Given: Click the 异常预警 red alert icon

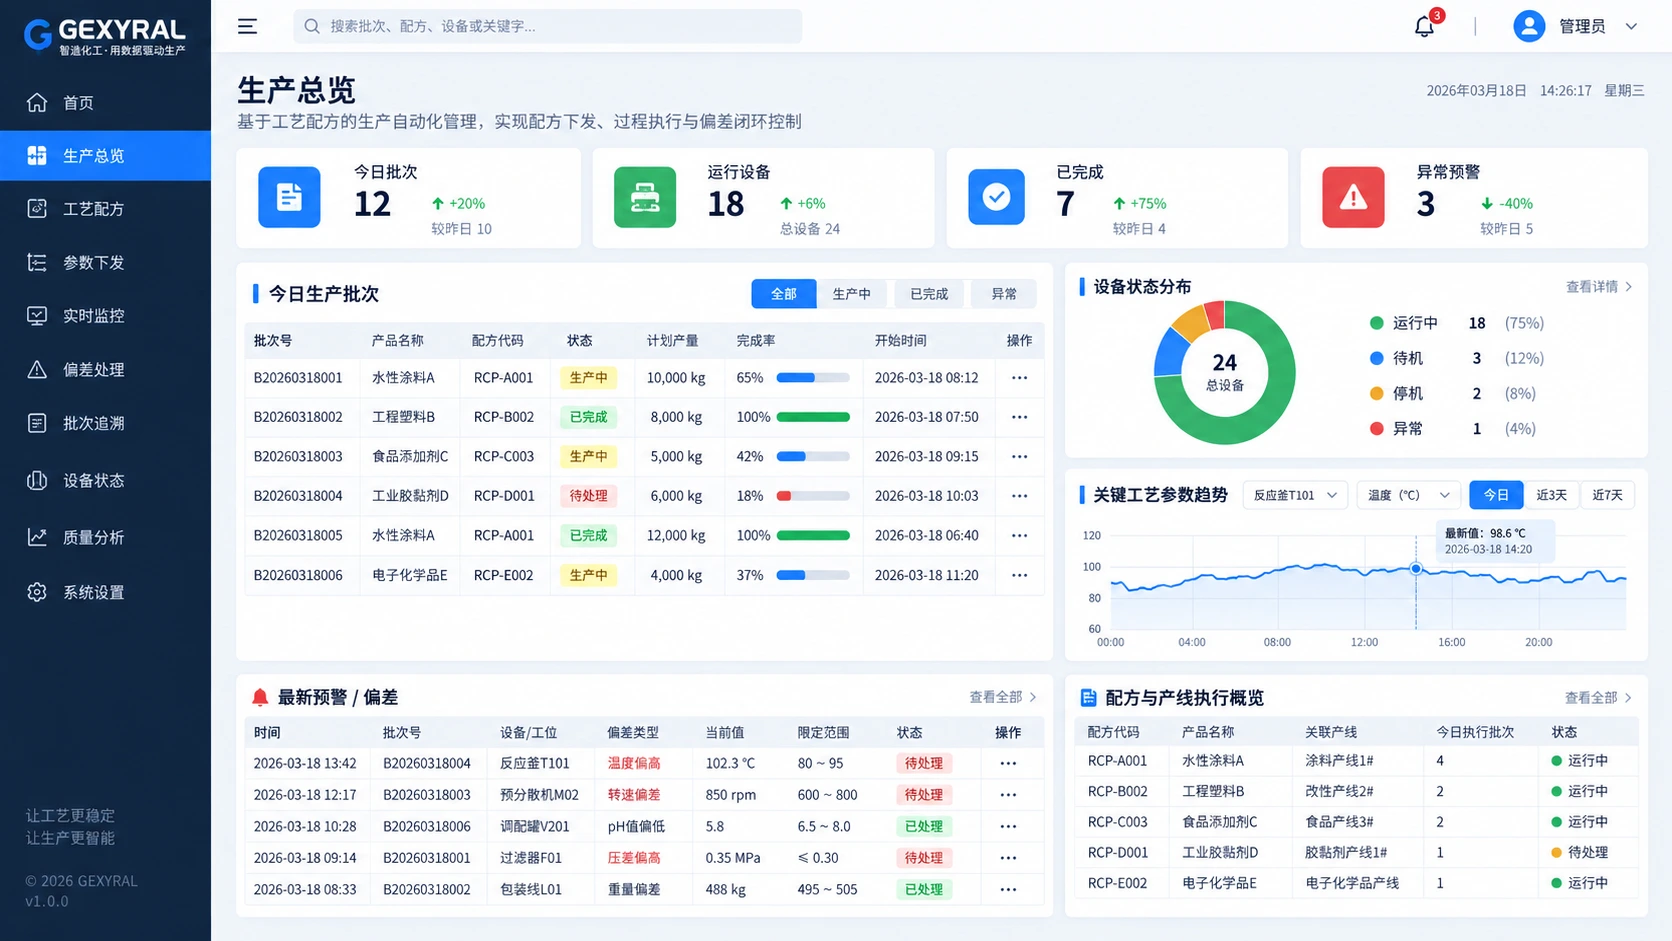Looking at the screenshot, I should [x=1353, y=197].
